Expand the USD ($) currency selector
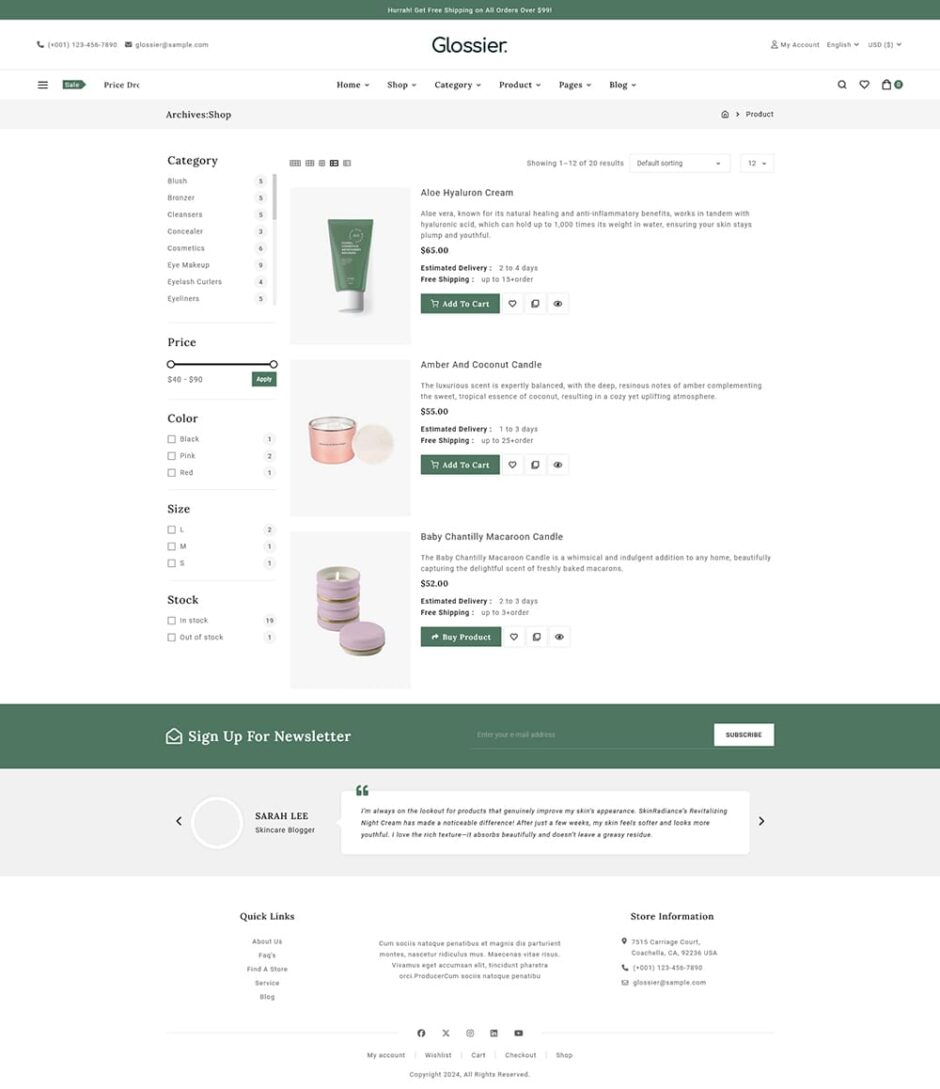This screenshot has width=940, height=1089. 884,44
